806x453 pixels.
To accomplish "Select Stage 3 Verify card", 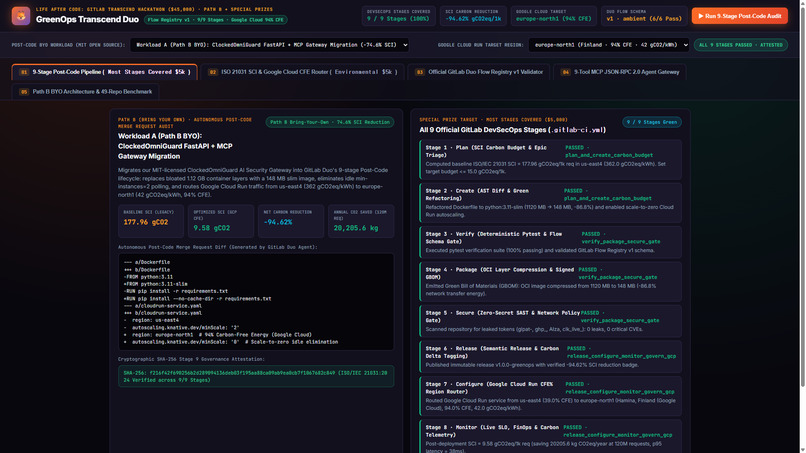I will click(x=551, y=242).
